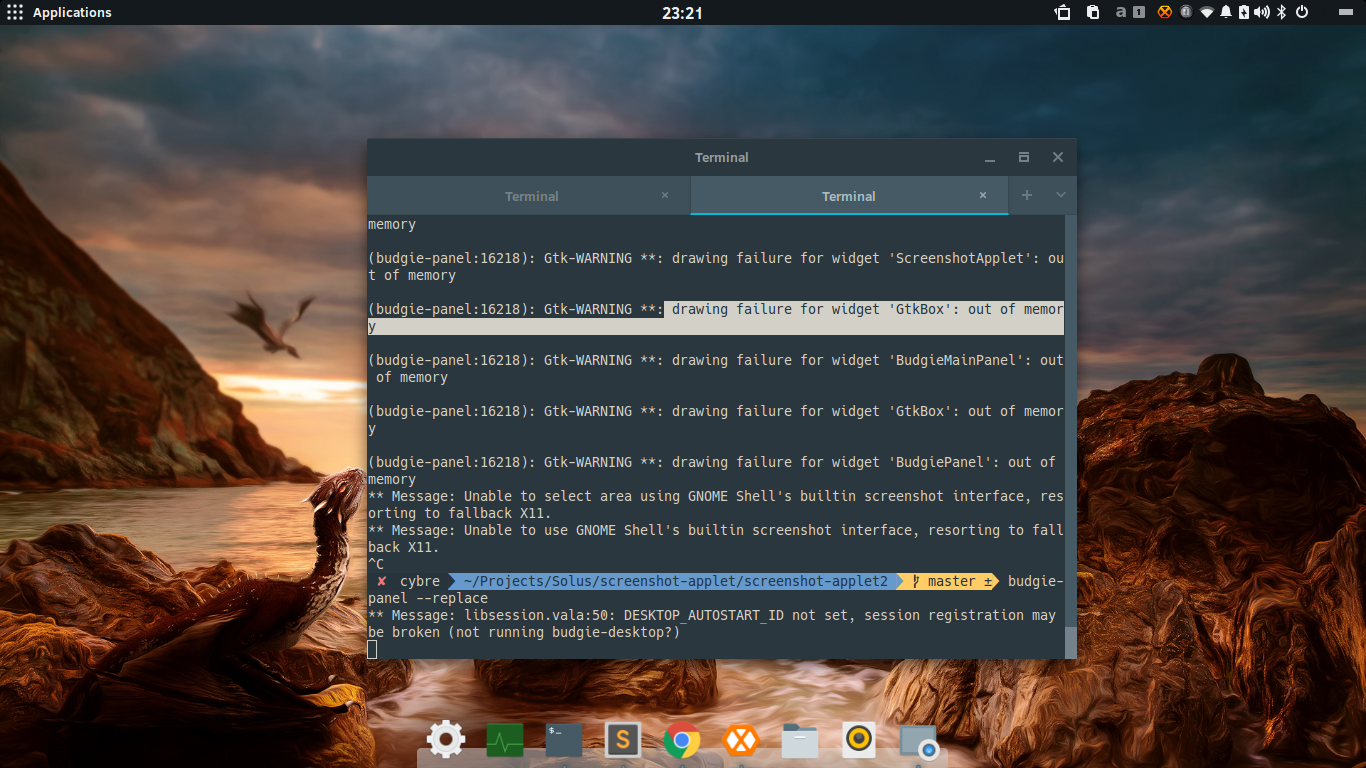Minimize the Terminal window

(x=990, y=158)
